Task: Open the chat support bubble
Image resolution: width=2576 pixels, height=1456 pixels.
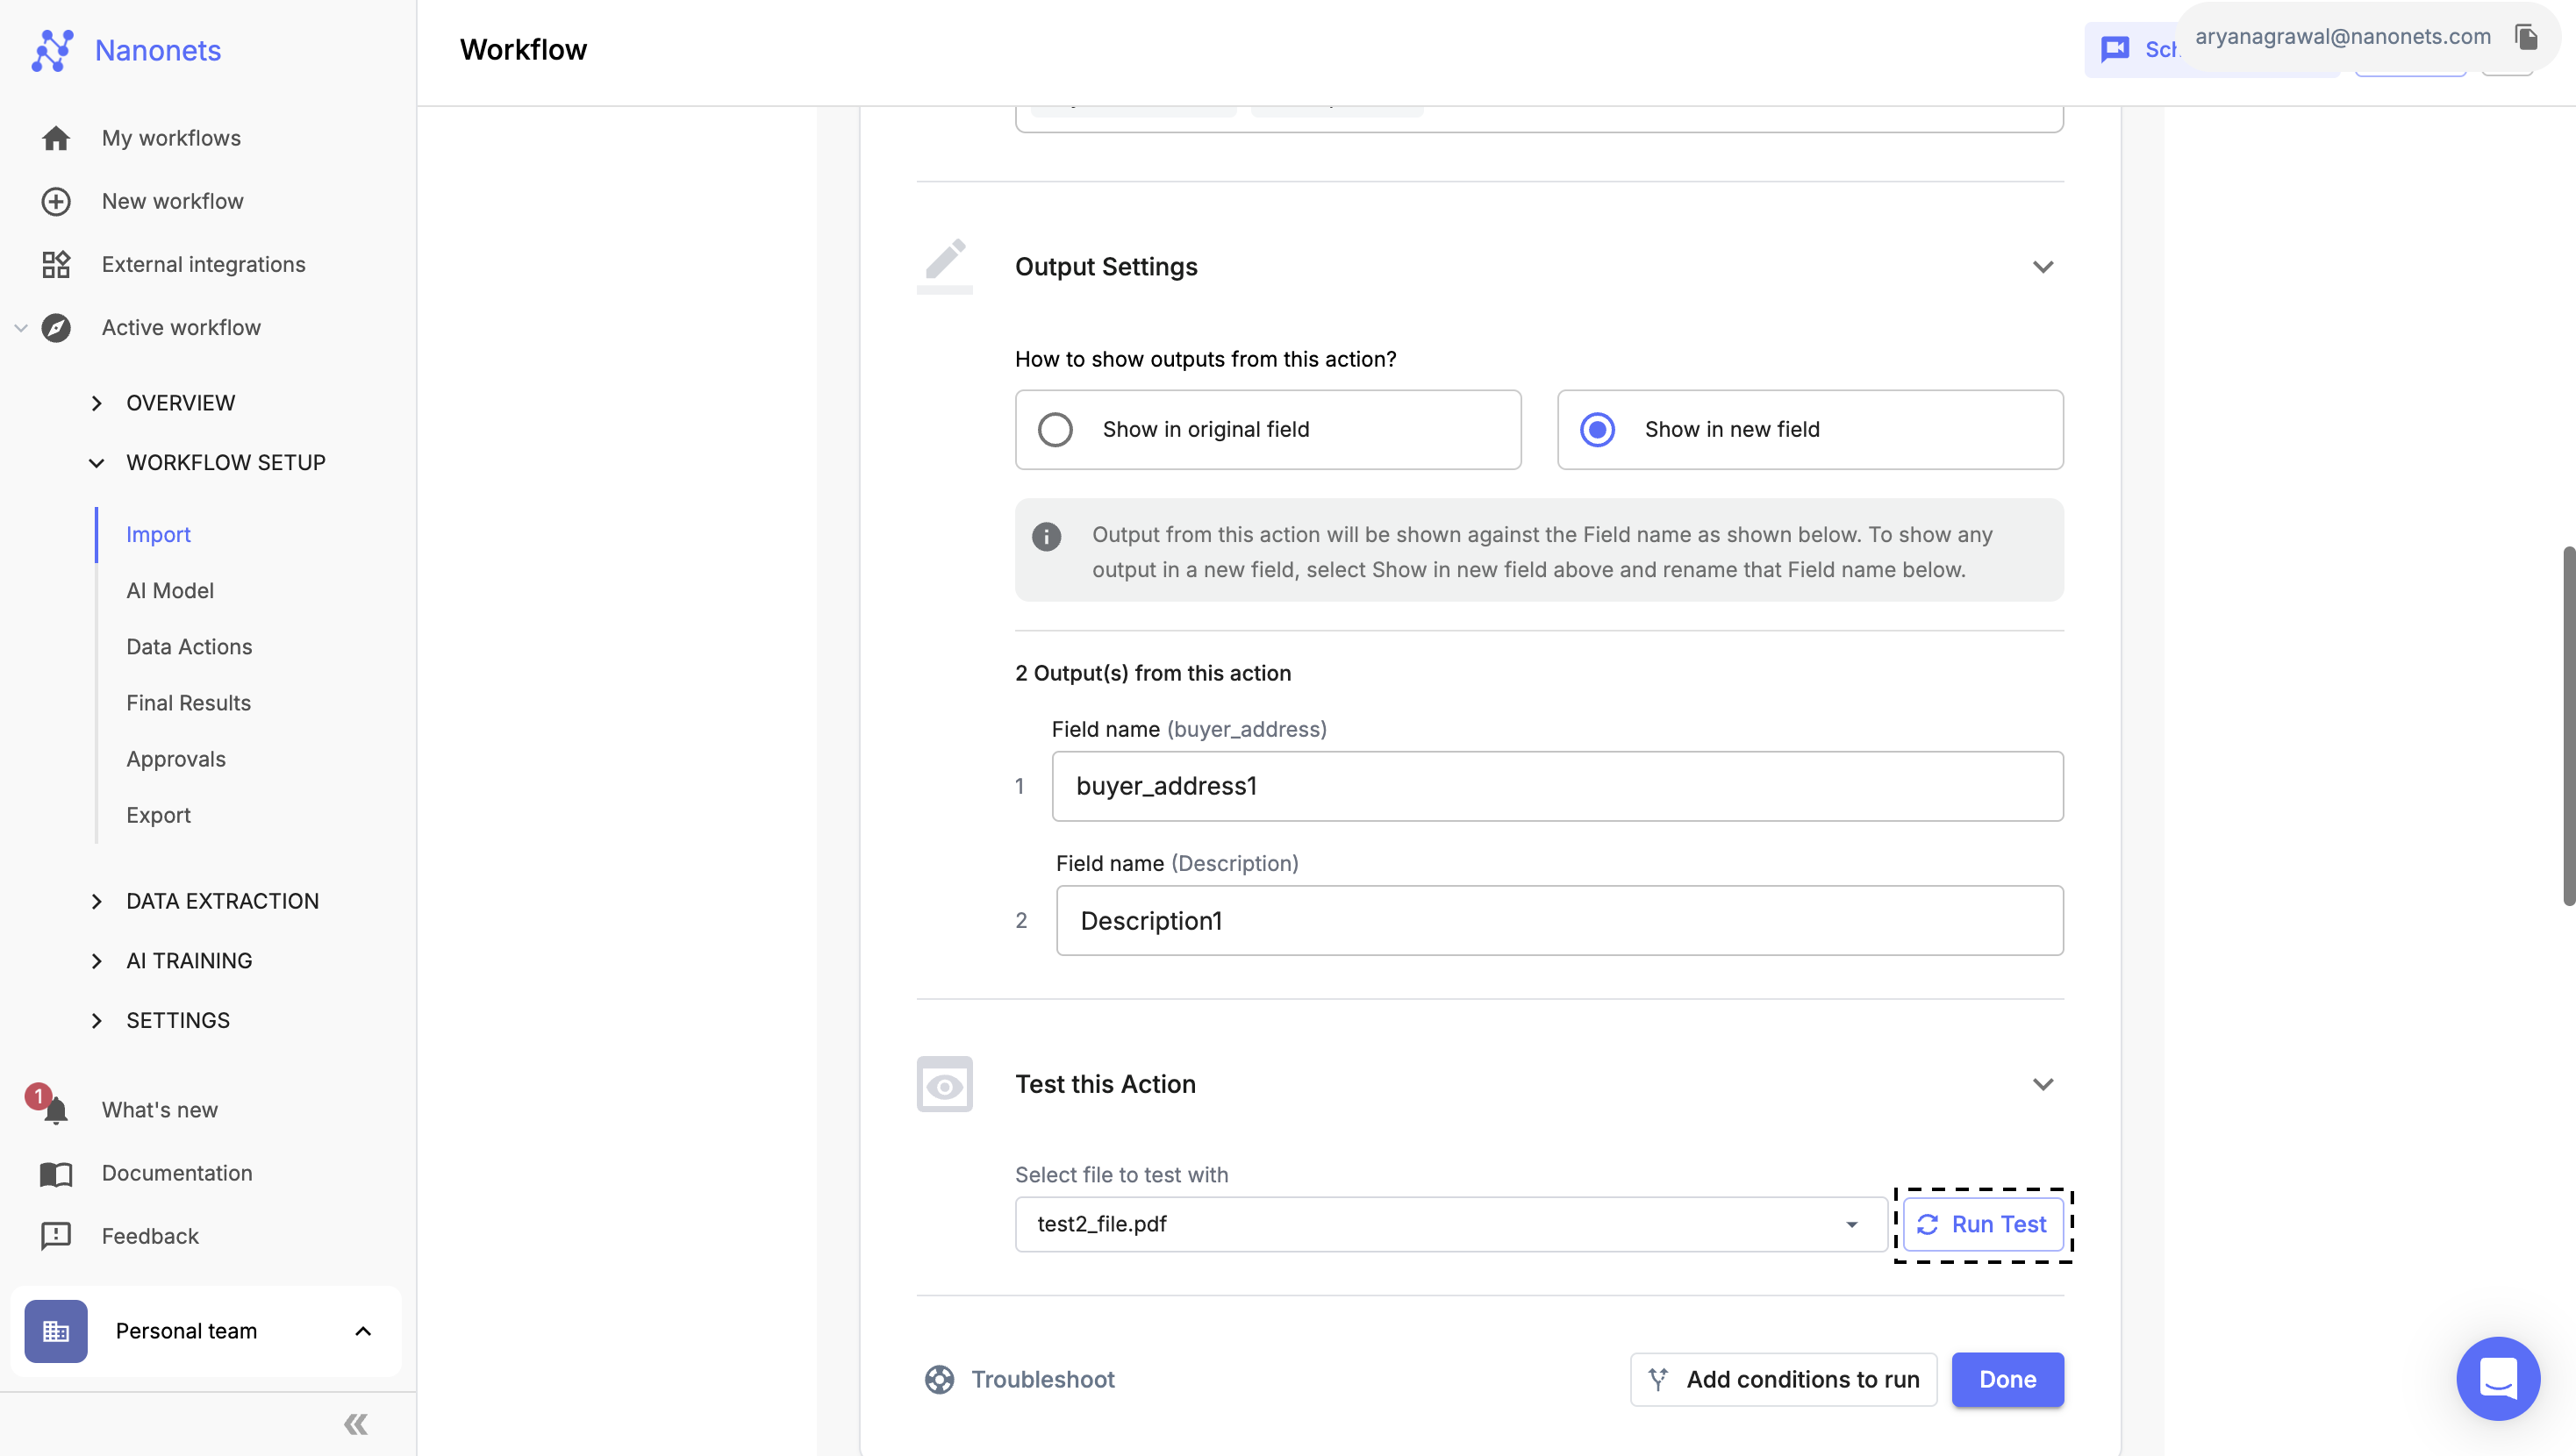Action: (x=2498, y=1378)
